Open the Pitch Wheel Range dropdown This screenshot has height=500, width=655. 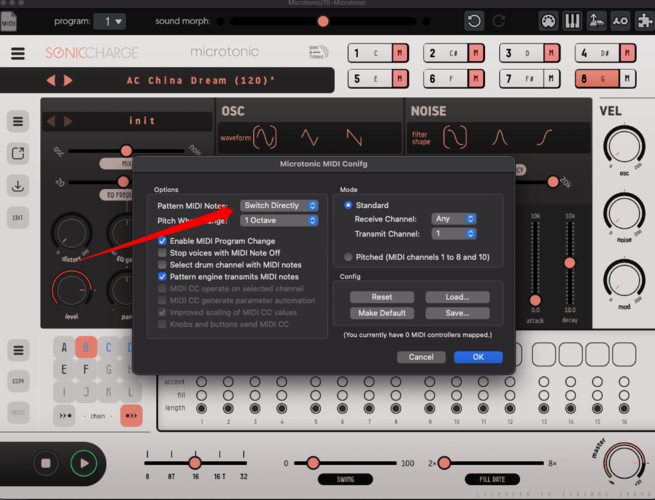click(x=279, y=221)
